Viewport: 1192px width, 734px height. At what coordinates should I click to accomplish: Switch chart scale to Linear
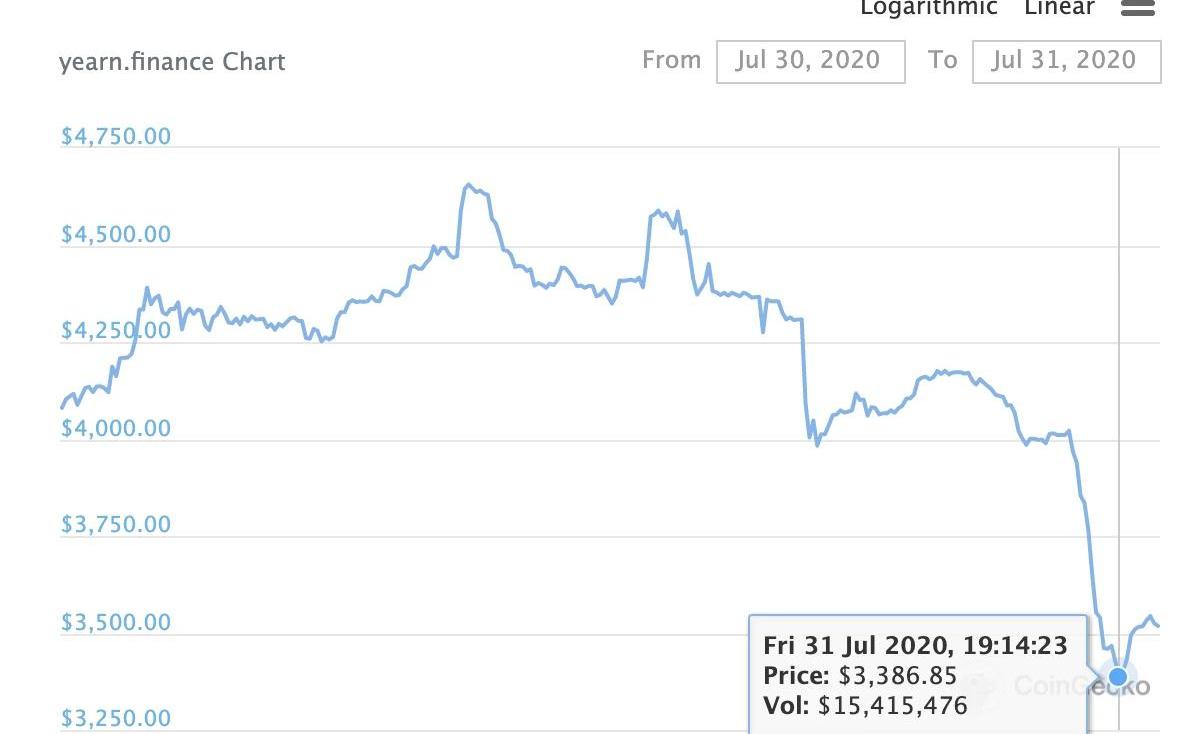[1059, 8]
